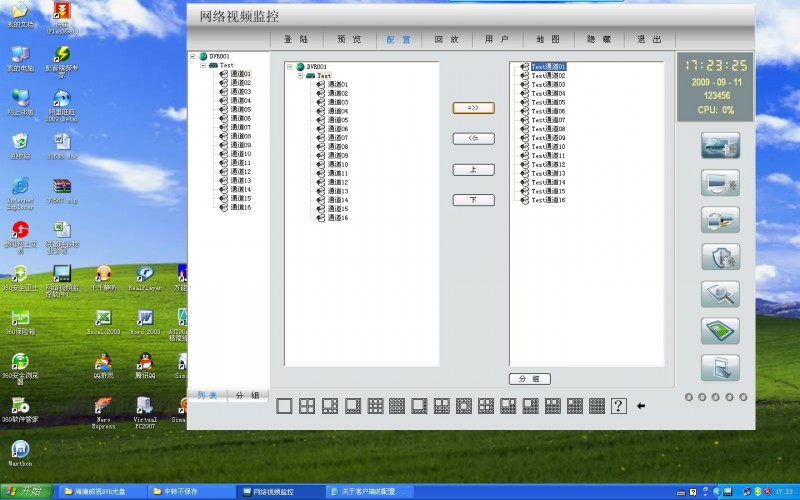Select the 3x3 nine-window layout icon
Image resolution: width=800 pixels, height=500 pixels.
(375, 406)
